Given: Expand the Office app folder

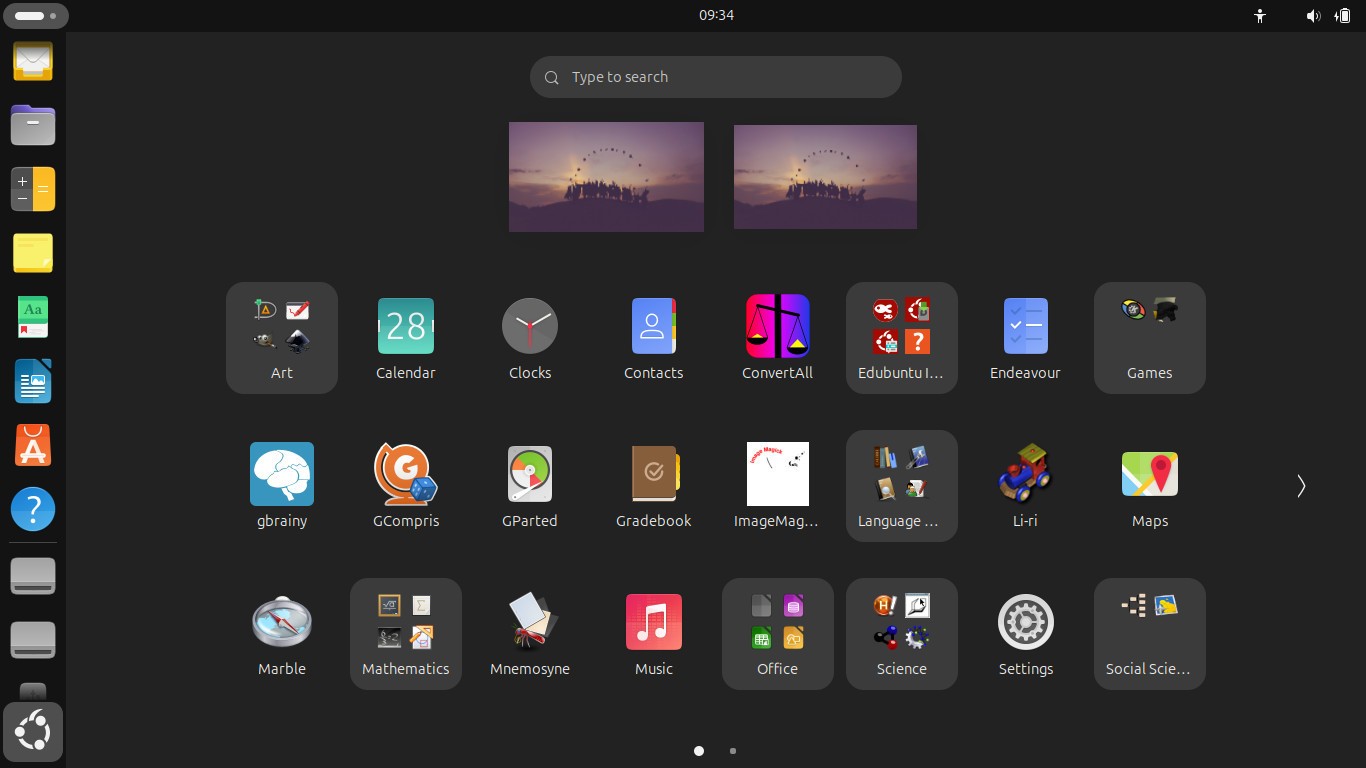Looking at the screenshot, I should click(x=777, y=633).
